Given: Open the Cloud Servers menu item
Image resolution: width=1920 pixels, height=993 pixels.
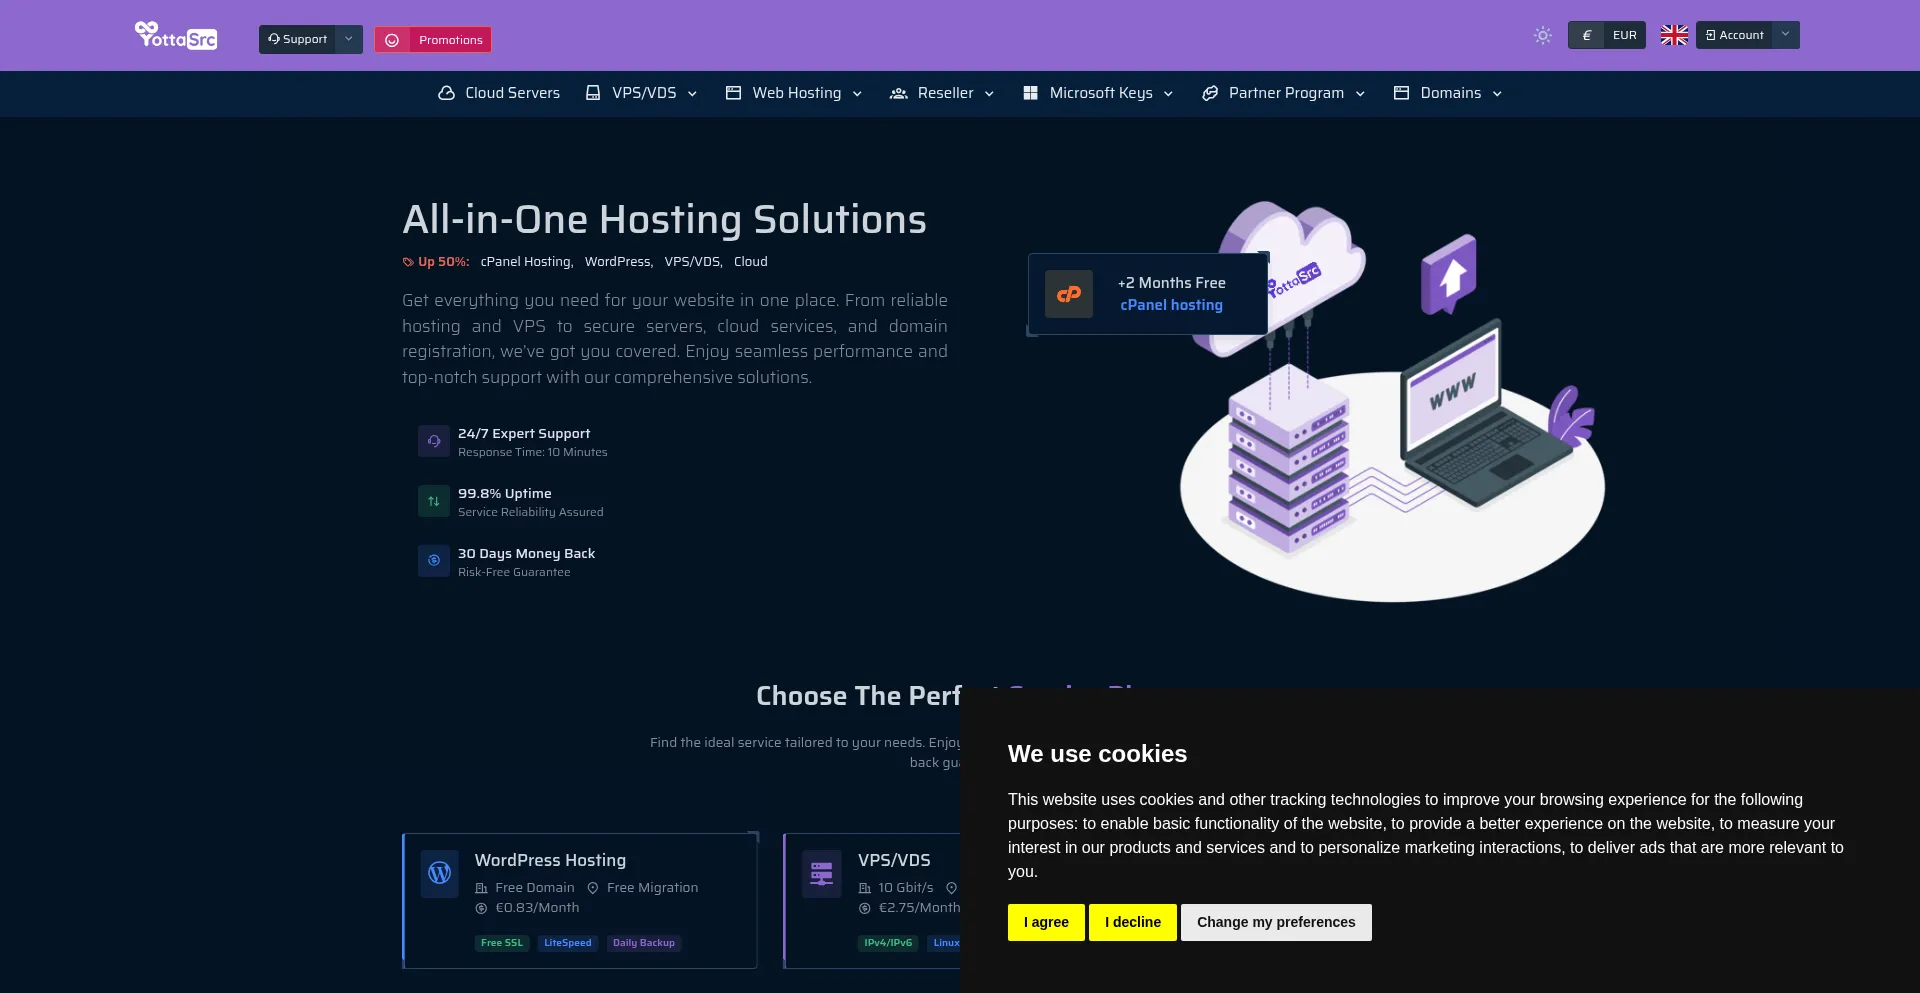Looking at the screenshot, I should [x=499, y=93].
